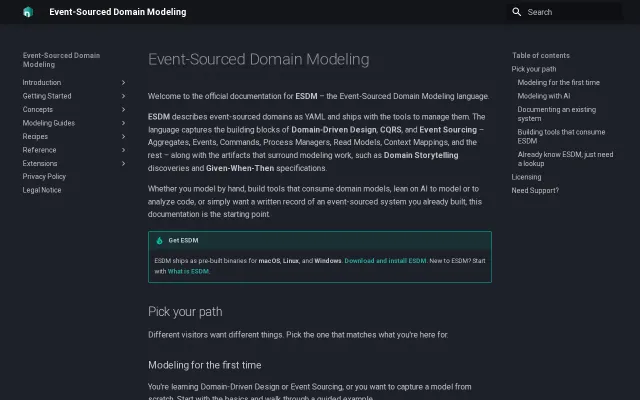Click the main Event-Sourced Domain Modeling heading
This screenshot has width=640, height=400.
[x=258, y=59]
